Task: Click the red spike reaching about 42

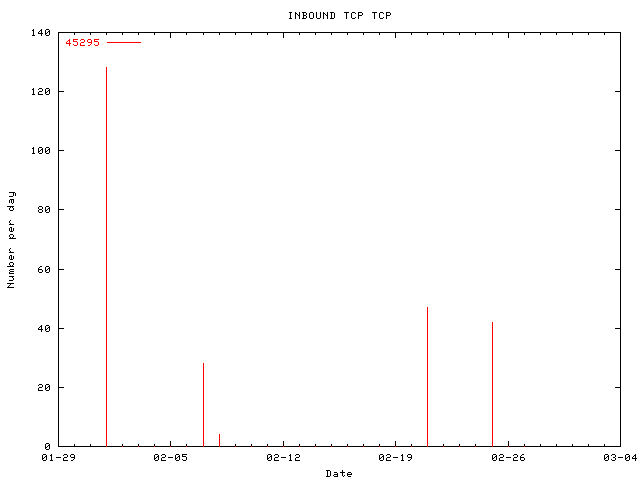Action: 492,384
